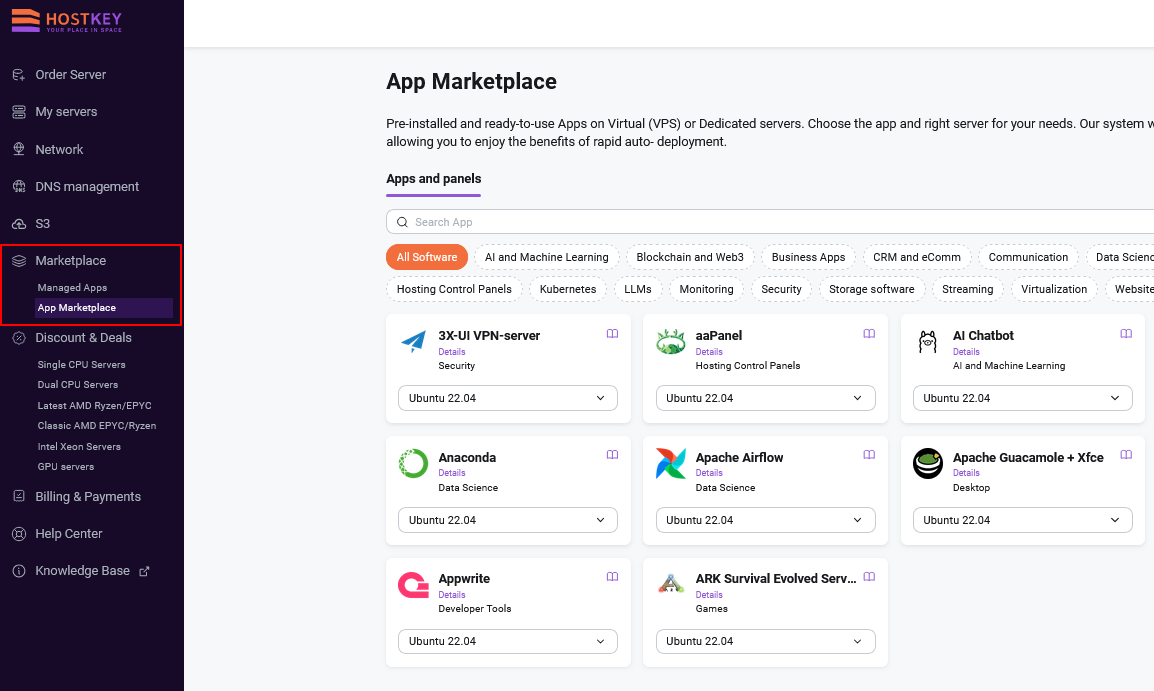
Task: Open the ARK Survival Evolved docs book icon
Action: click(x=869, y=577)
